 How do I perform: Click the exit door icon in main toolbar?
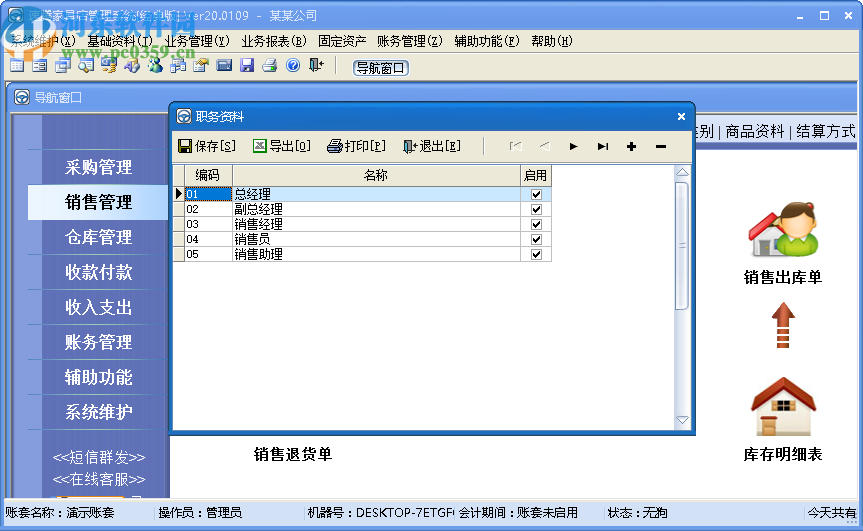pyautogui.click(x=316, y=66)
